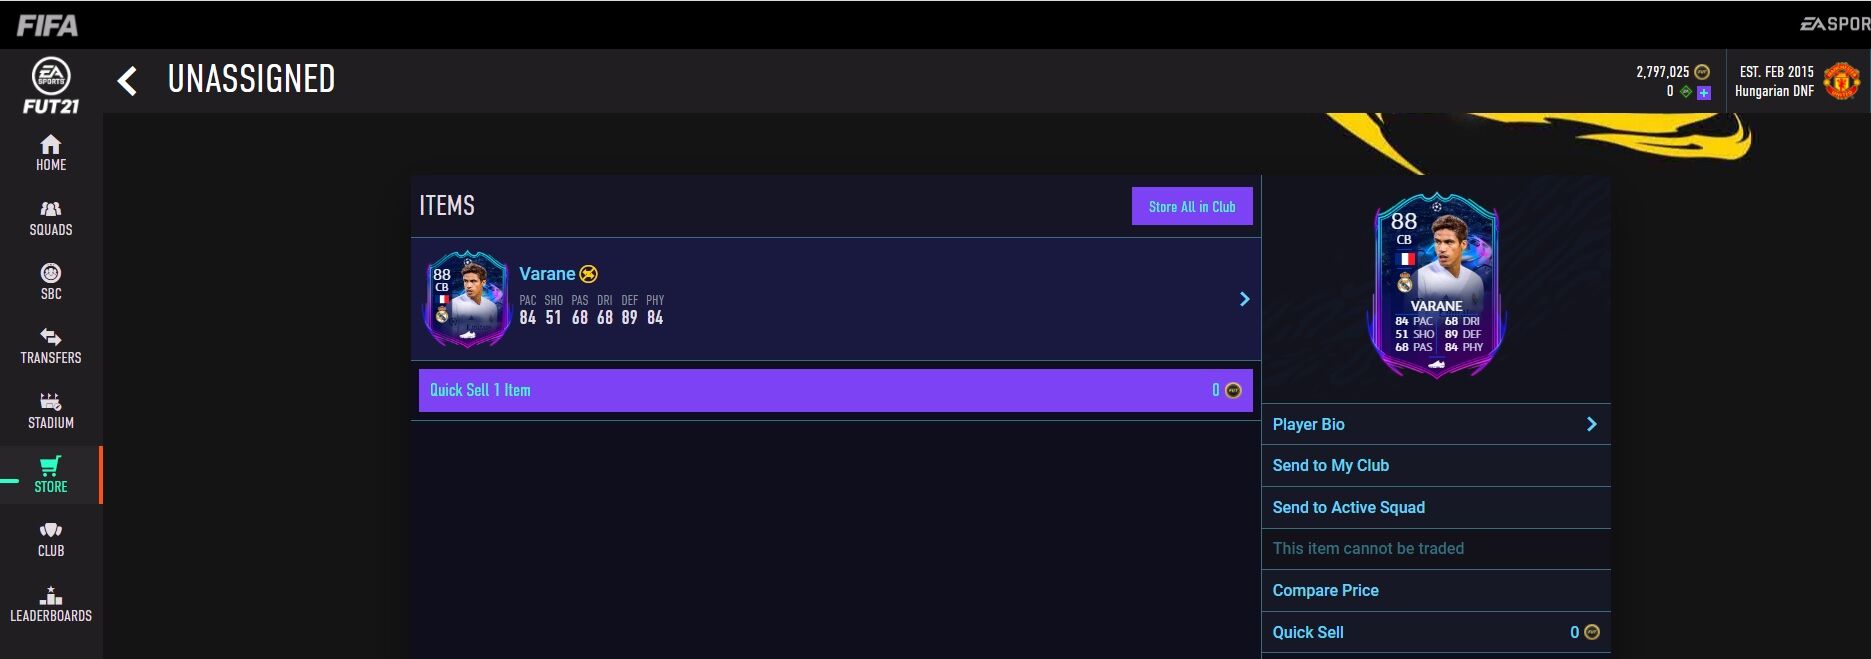Viewport: 1871px width, 659px height.
Task: Click the back arrow beside UNASSIGNED
Action: click(127, 81)
